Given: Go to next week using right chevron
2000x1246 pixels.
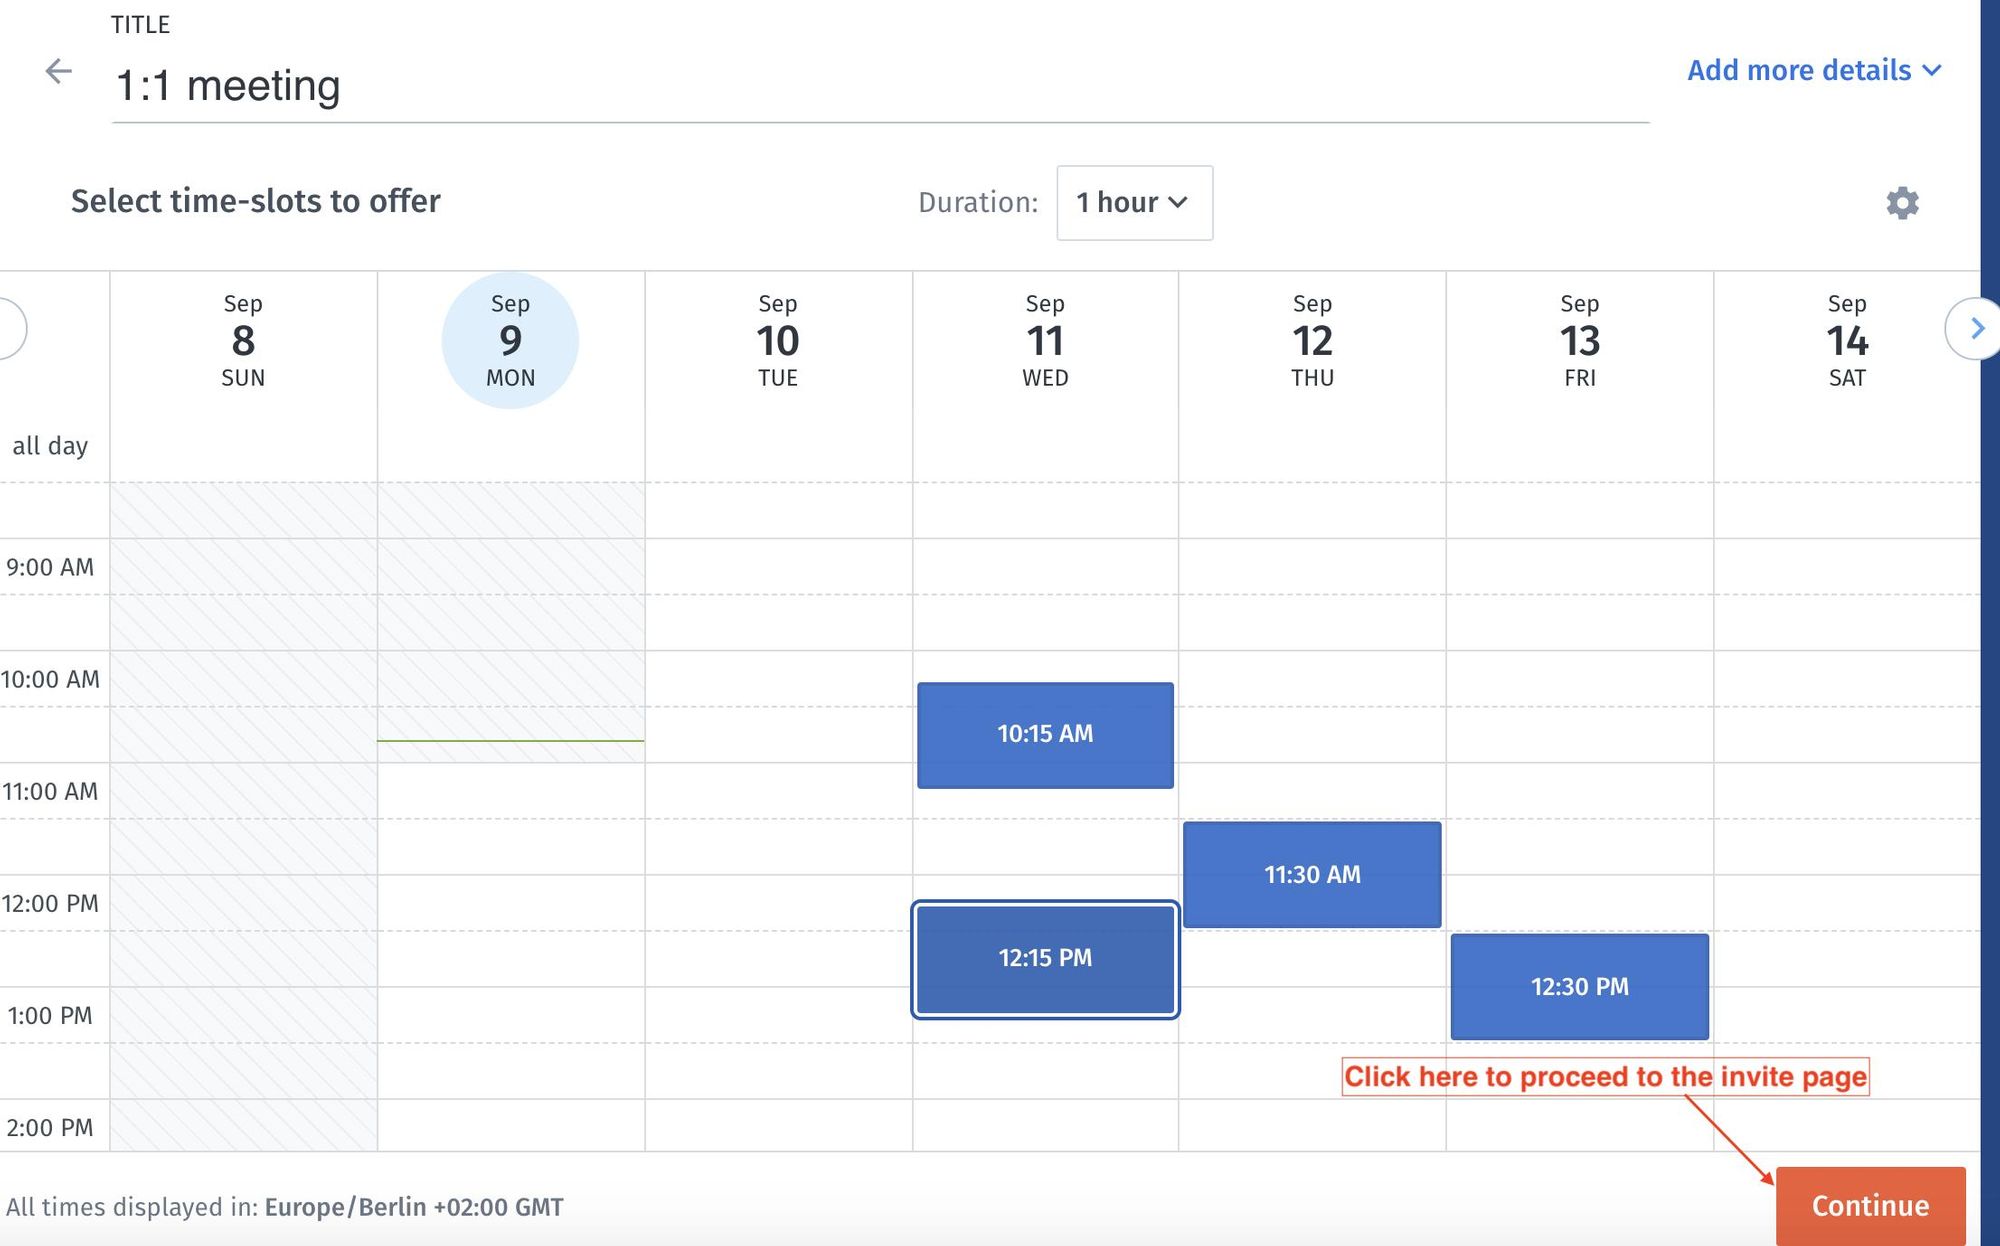Looking at the screenshot, I should 1976,328.
